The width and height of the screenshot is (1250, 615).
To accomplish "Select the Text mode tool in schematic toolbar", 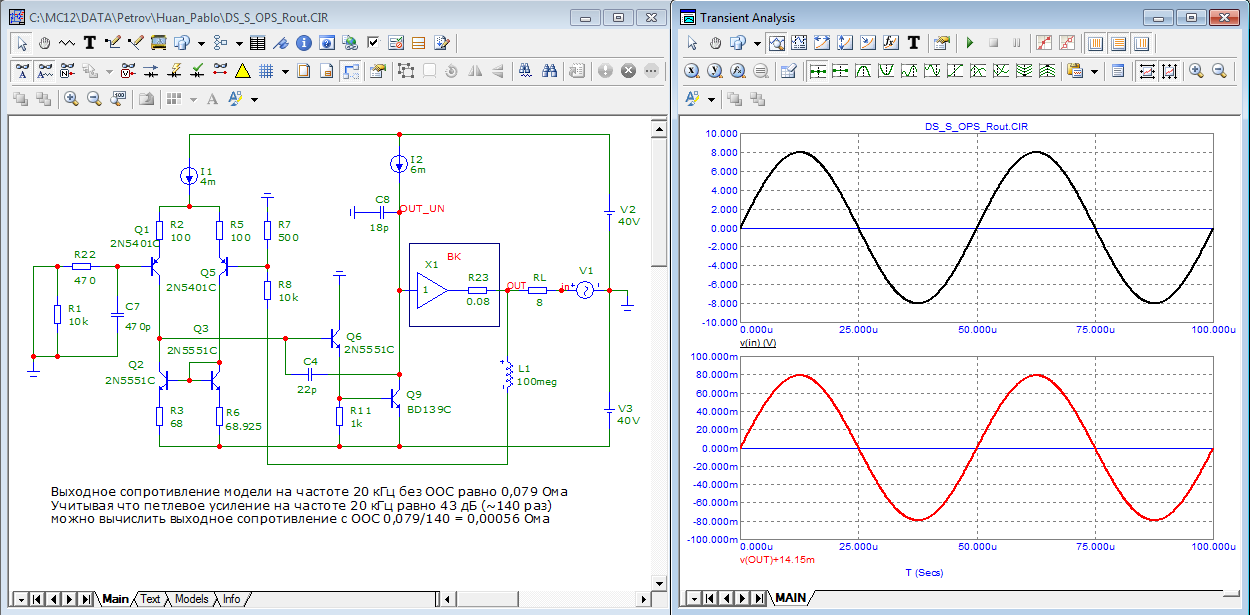I will [x=89, y=43].
